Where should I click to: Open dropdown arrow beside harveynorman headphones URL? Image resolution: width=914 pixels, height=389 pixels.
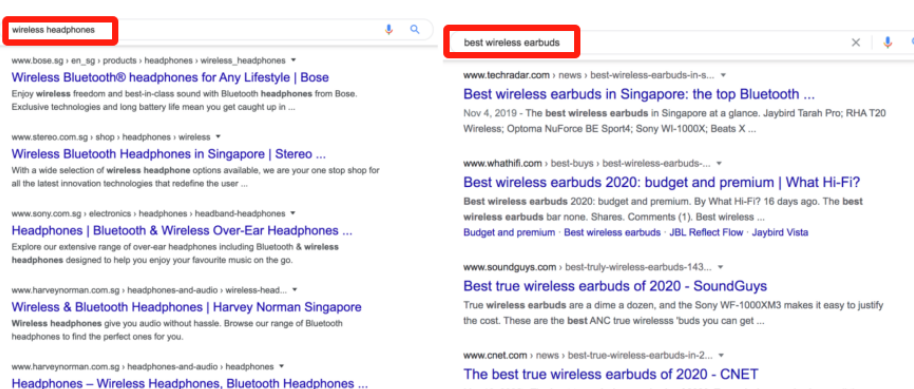pos(281,367)
